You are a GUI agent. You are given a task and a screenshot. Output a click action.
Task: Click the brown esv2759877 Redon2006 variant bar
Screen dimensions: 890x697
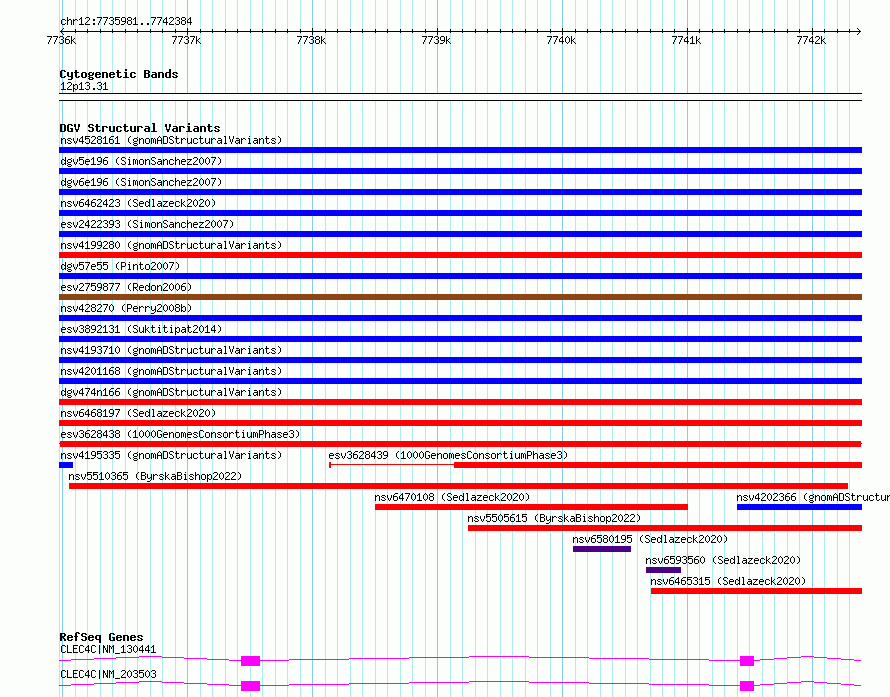460,297
